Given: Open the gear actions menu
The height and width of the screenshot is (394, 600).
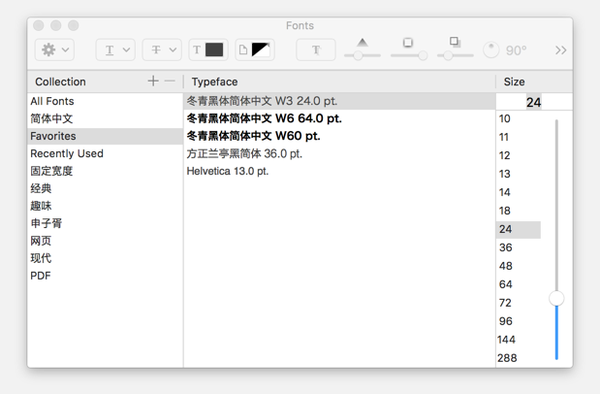Looking at the screenshot, I should click(55, 50).
